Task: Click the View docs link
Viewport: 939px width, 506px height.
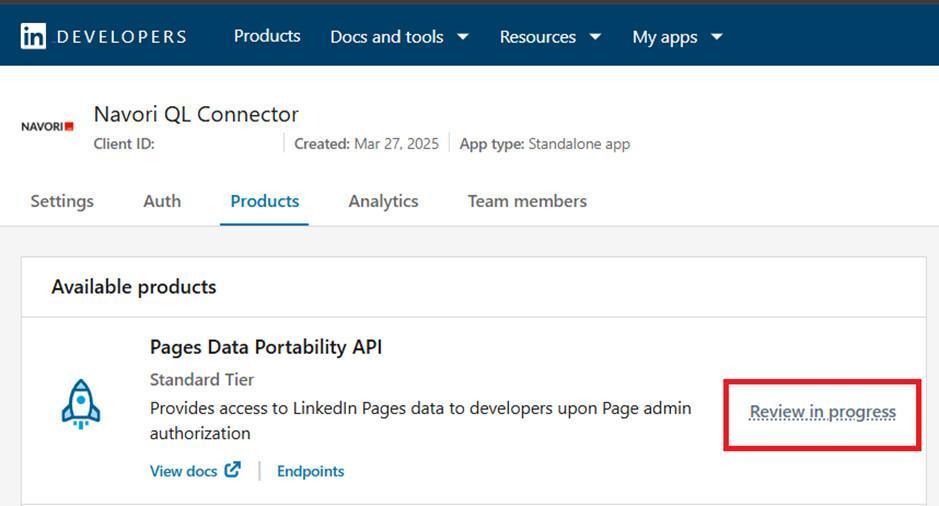Action: coord(183,471)
